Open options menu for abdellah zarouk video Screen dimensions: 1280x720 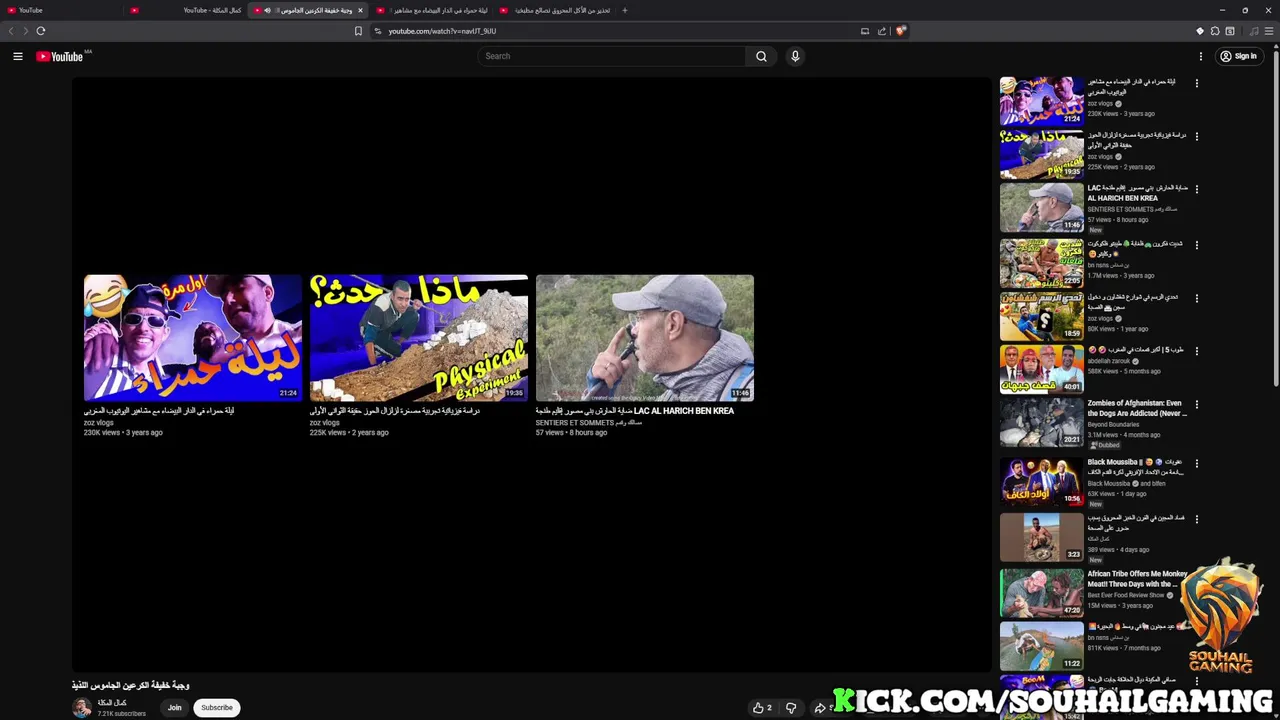click(x=1196, y=352)
